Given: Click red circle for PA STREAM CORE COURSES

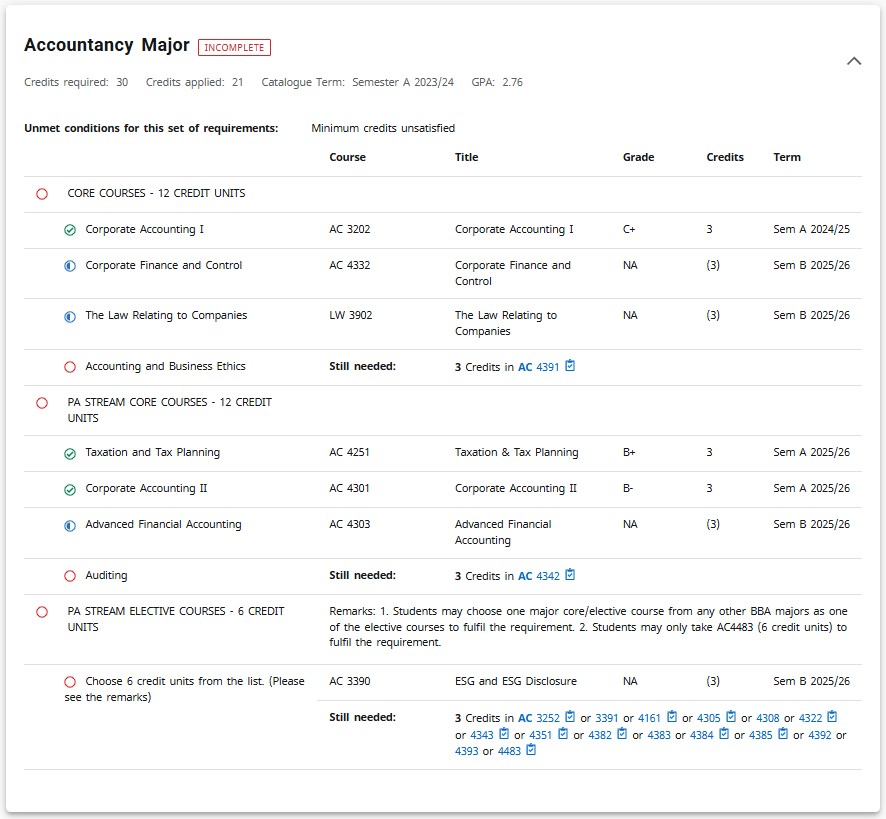Looking at the screenshot, I should [42, 403].
